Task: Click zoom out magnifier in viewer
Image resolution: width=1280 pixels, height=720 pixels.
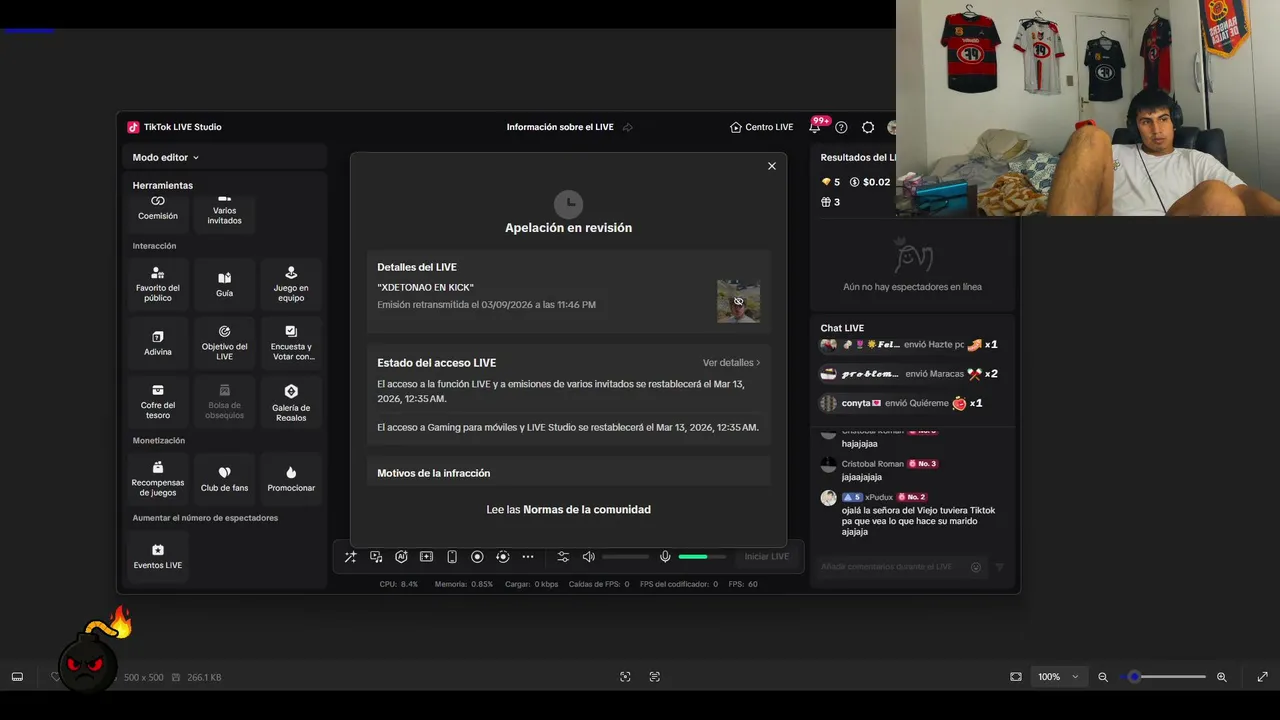Action: tap(1103, 677)
